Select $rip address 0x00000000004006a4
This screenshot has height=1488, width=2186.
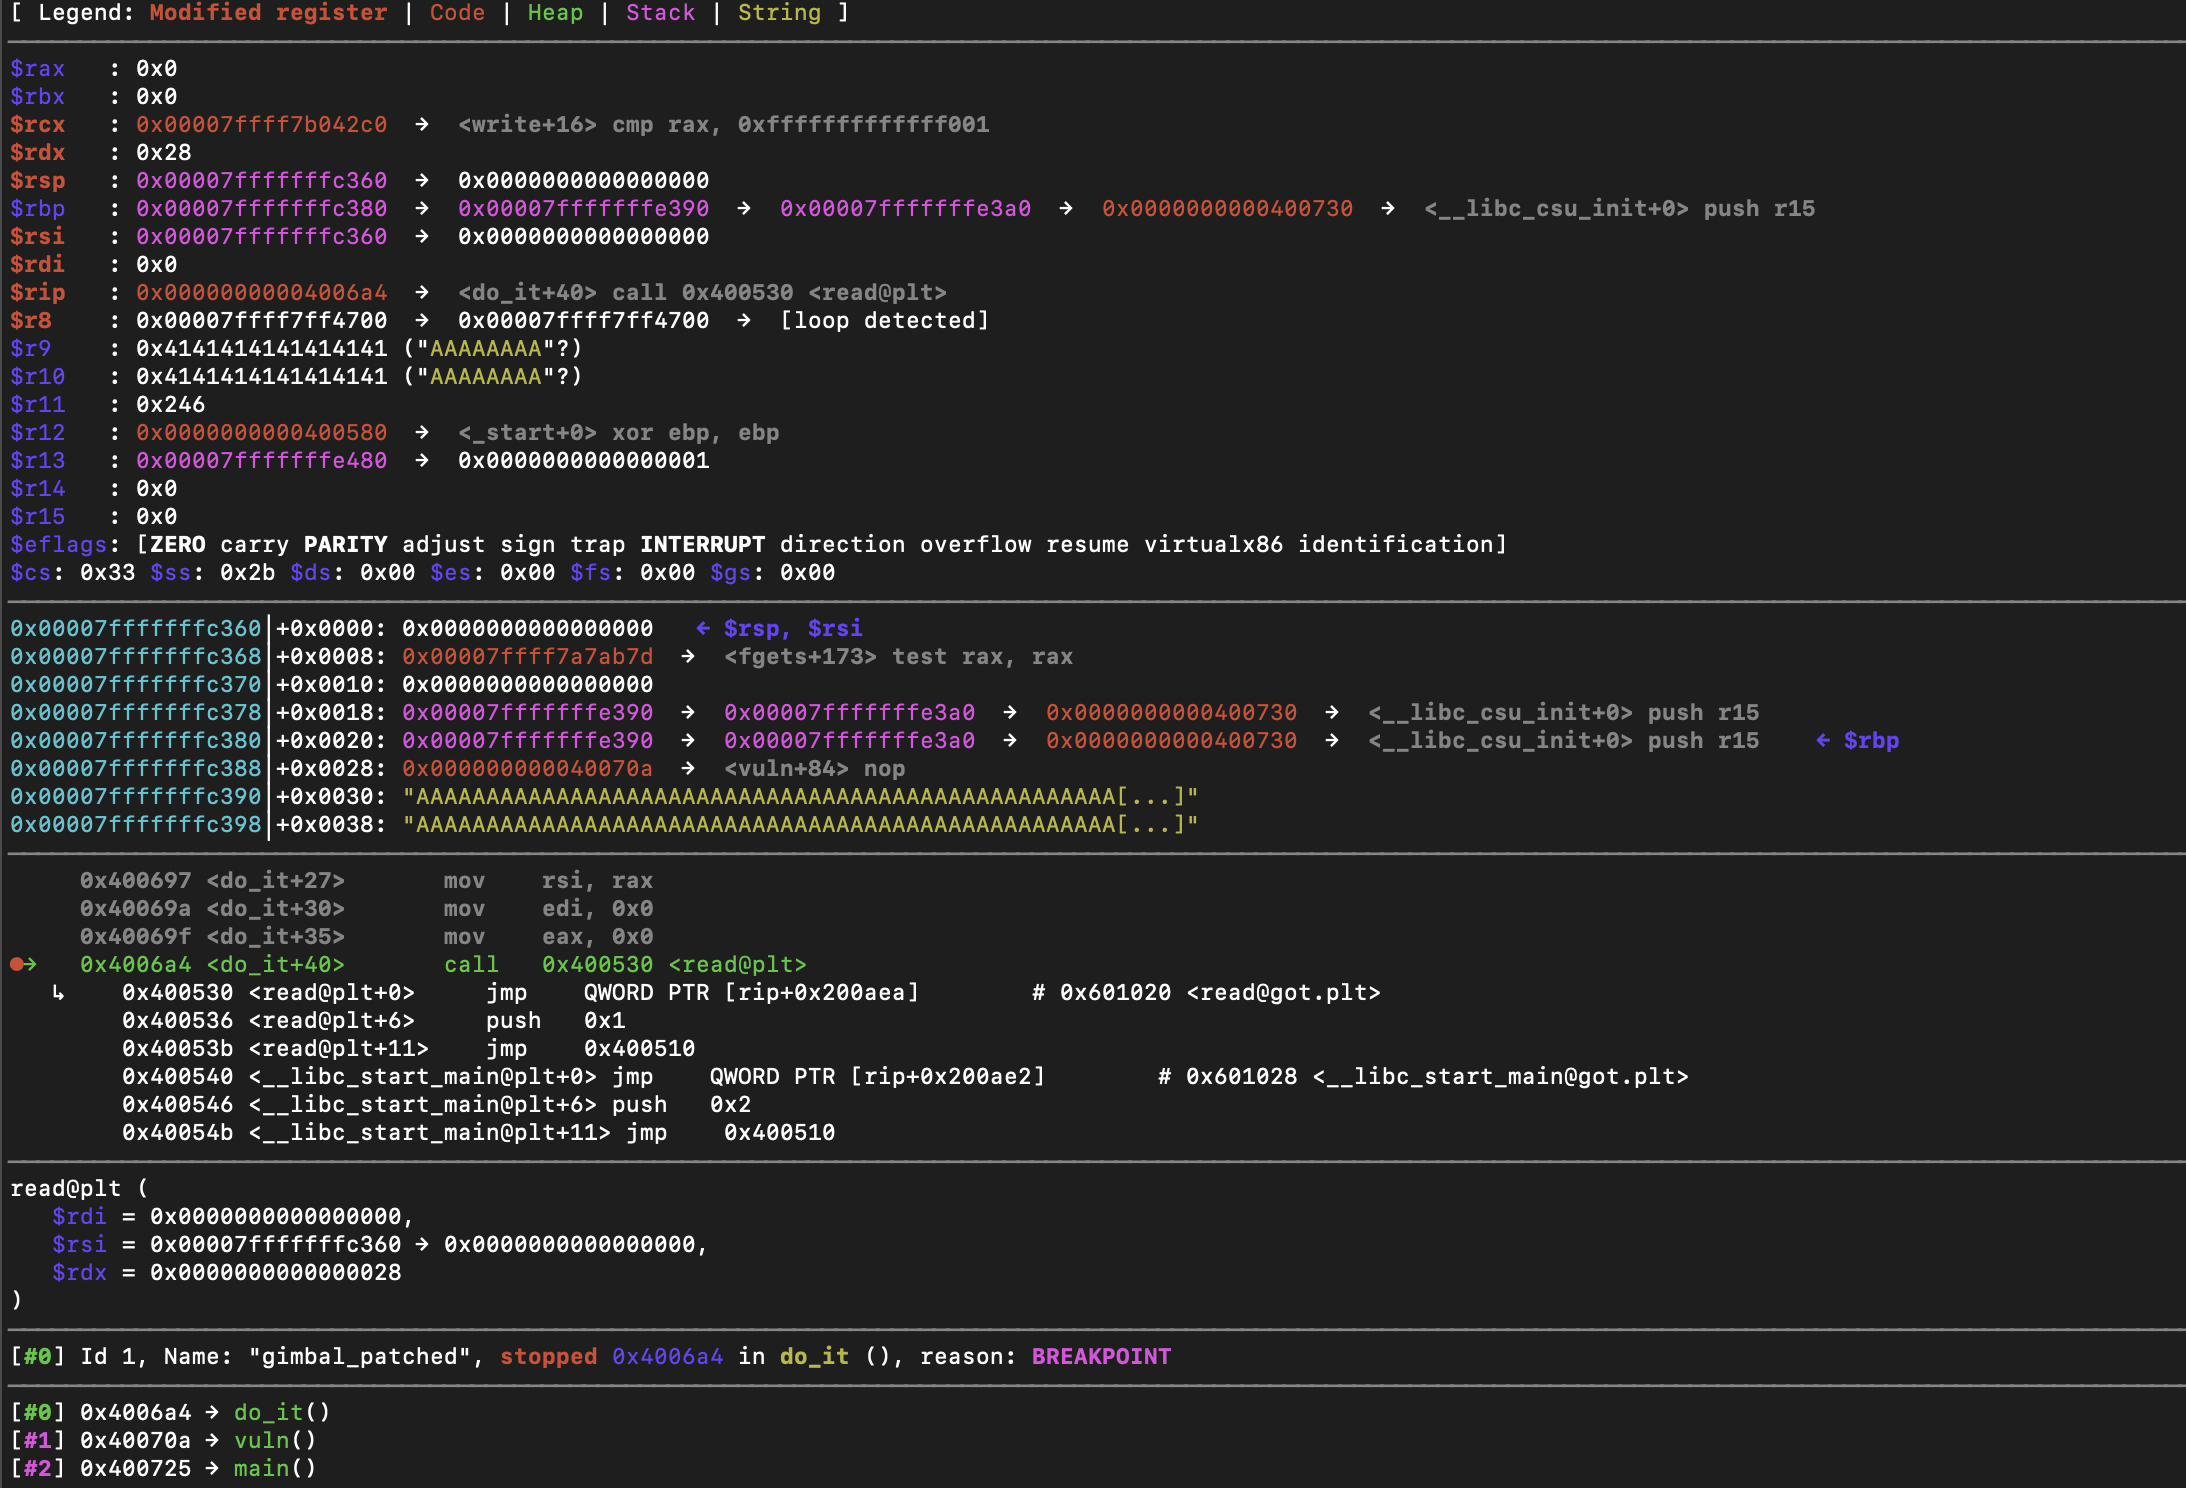[x=261, y=293]
